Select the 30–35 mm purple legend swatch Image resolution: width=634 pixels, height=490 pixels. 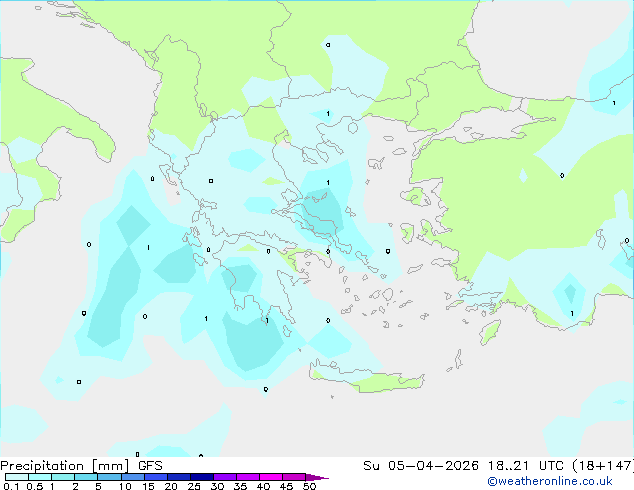(x=225, y=477)
